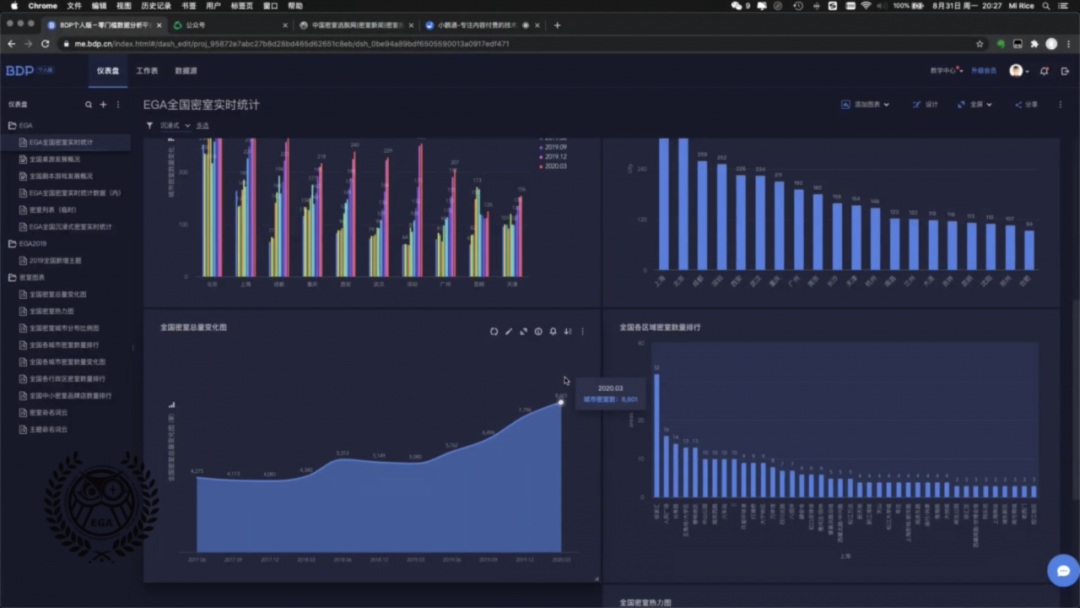Screen dimensions: 1080x608
Task: Open the 添加图表 dropdown
Action: tap(865, 104)
